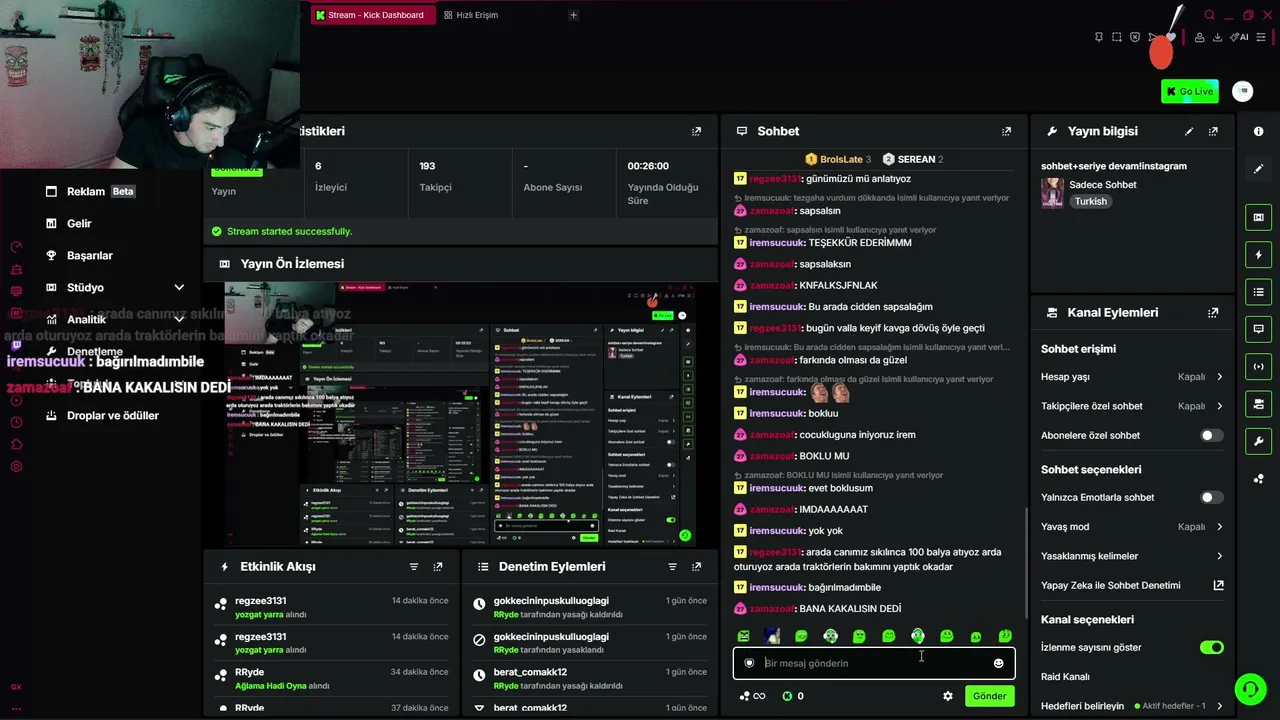Click the broadcast signal icon in right sidebar
Image resolution: width=1280 pixels, height=720 pixels.
pos(1258,366)
